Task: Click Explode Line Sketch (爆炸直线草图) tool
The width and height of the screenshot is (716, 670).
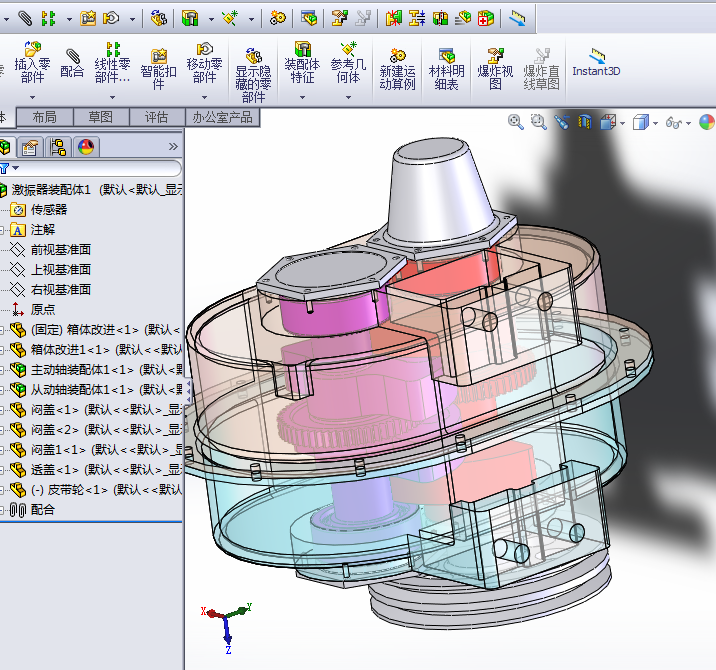Action: coord(541,69)
